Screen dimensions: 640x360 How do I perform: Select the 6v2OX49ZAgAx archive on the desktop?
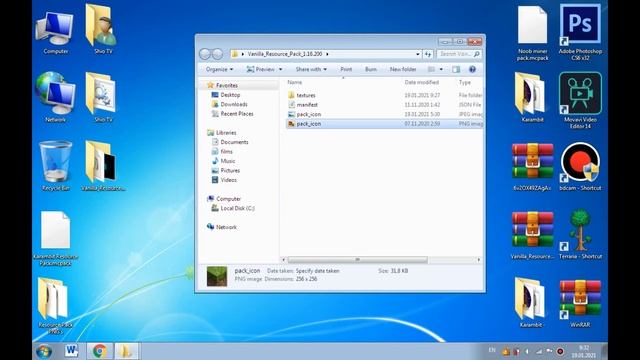point(532,167)
